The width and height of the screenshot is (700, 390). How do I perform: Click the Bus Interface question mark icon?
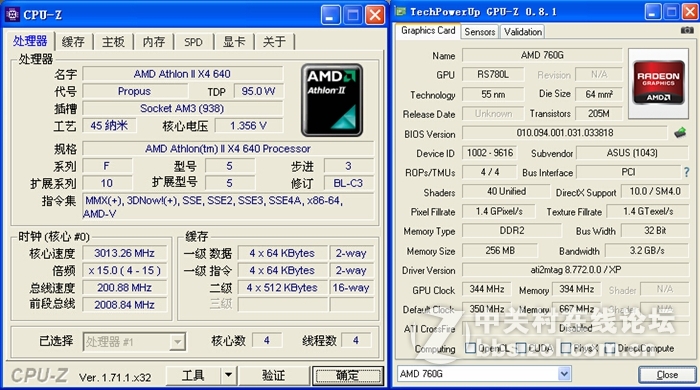tap(687, 172)
